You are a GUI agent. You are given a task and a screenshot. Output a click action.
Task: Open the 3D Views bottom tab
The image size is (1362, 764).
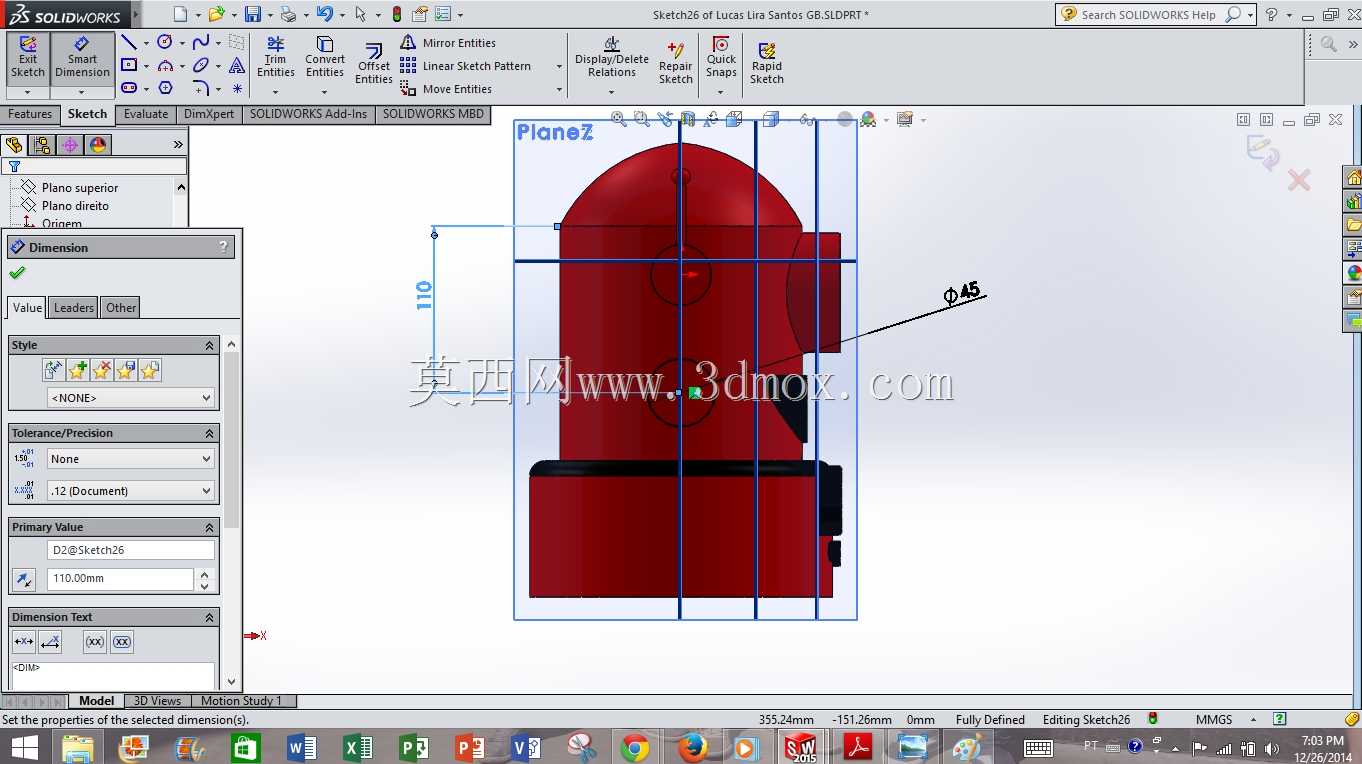coord(158,701)
